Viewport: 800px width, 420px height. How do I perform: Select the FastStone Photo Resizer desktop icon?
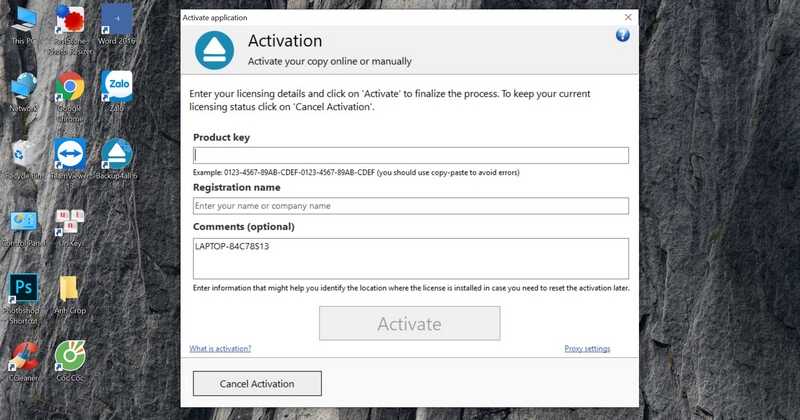click(x=70, y=20)
